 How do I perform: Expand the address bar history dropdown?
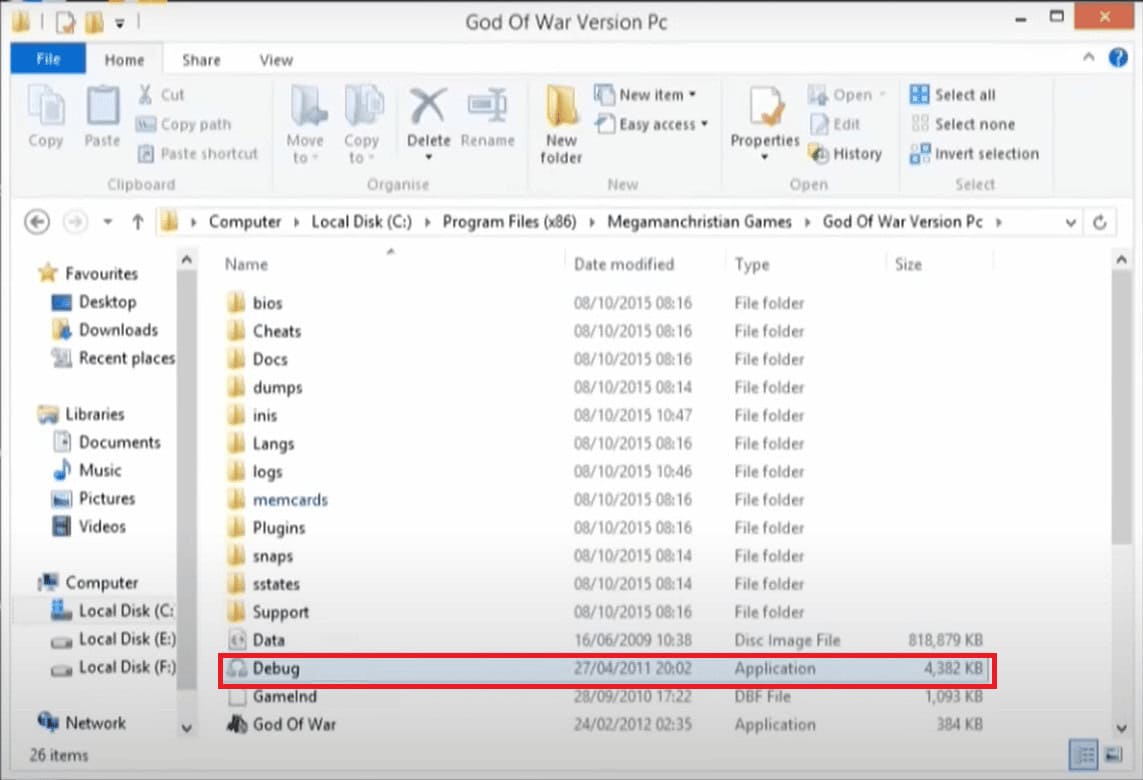[1070, 222]
